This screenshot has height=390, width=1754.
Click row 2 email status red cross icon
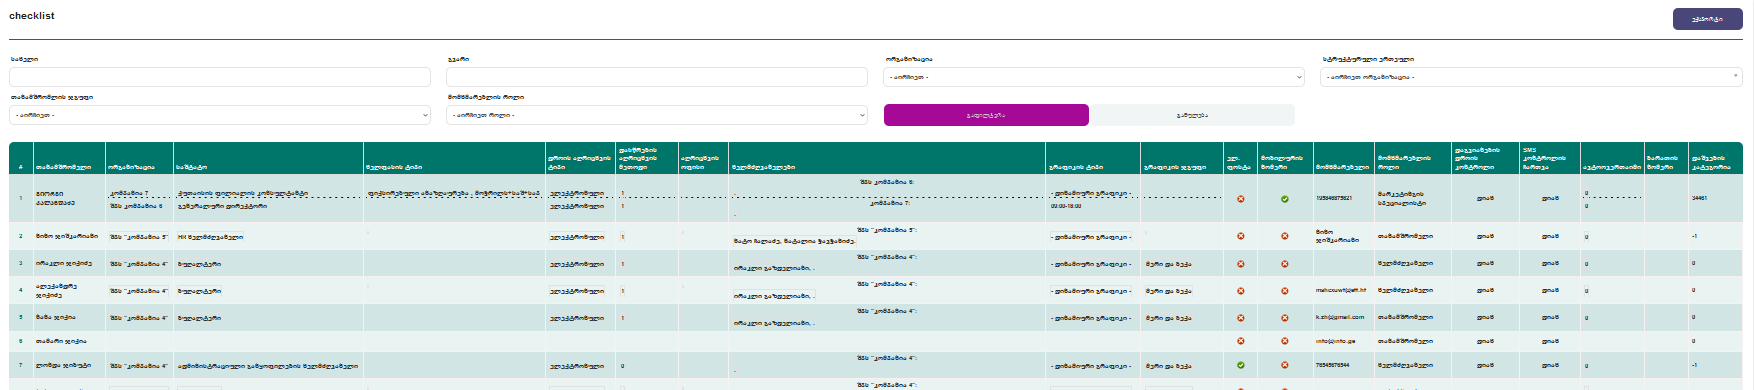(1241, 237)
